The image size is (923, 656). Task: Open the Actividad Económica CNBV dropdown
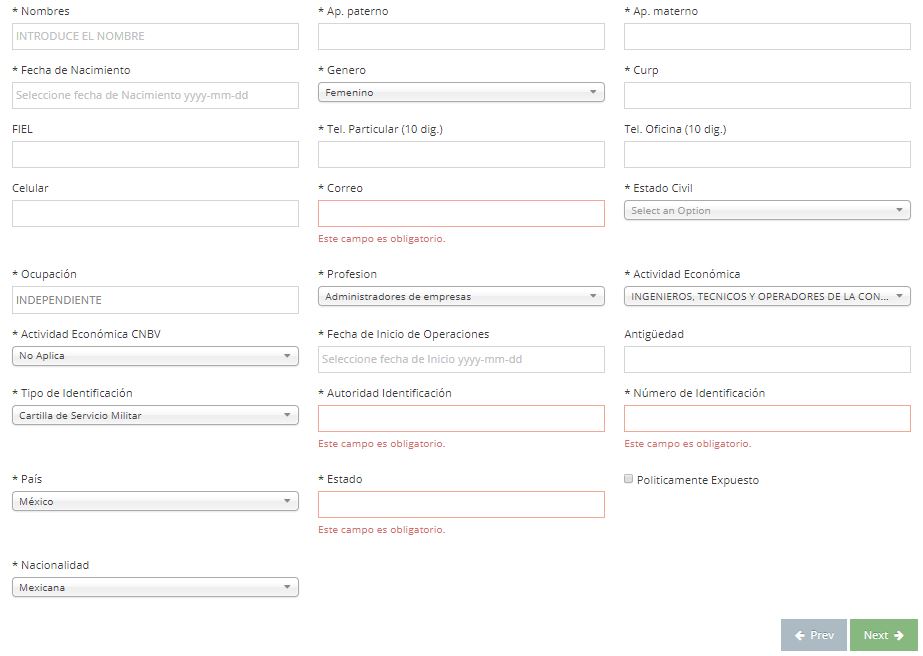pos(155,356)
